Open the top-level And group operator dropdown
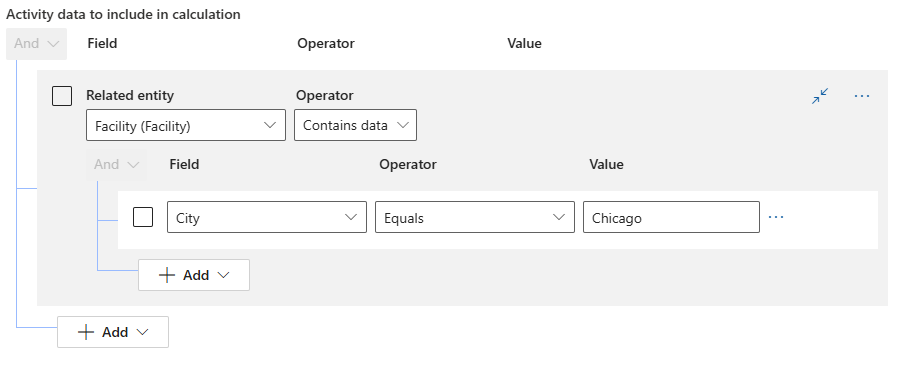The image size is (914, 367). pyautogui.click(x=37, y=44)
